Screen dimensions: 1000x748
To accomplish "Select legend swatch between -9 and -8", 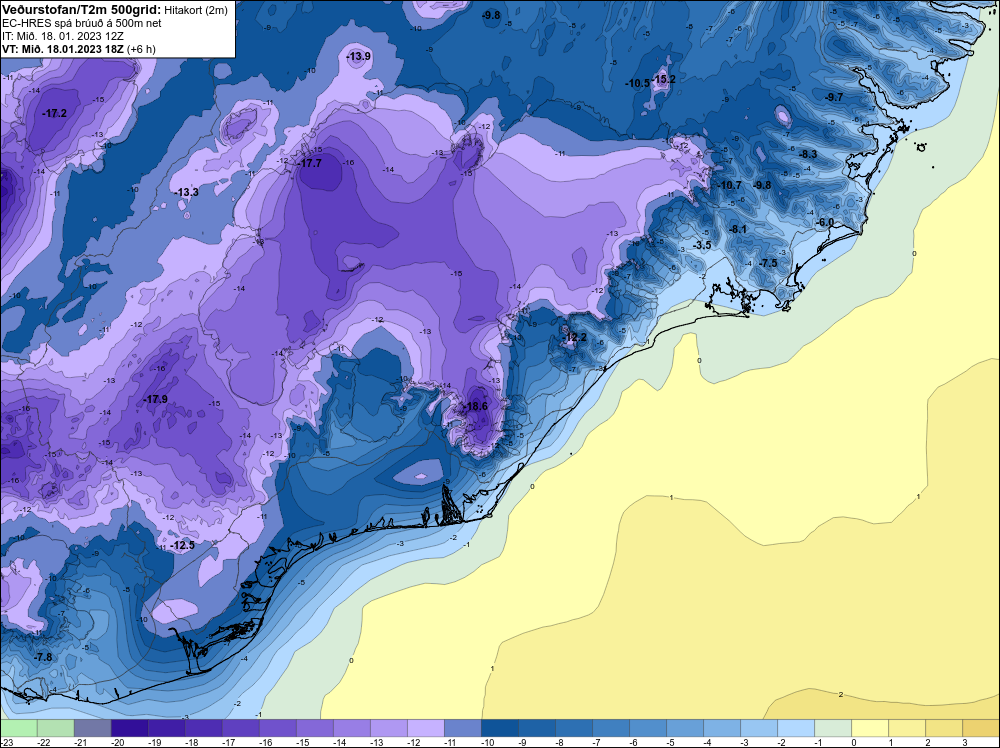I will pyautogui.click(x=537, y=728).
